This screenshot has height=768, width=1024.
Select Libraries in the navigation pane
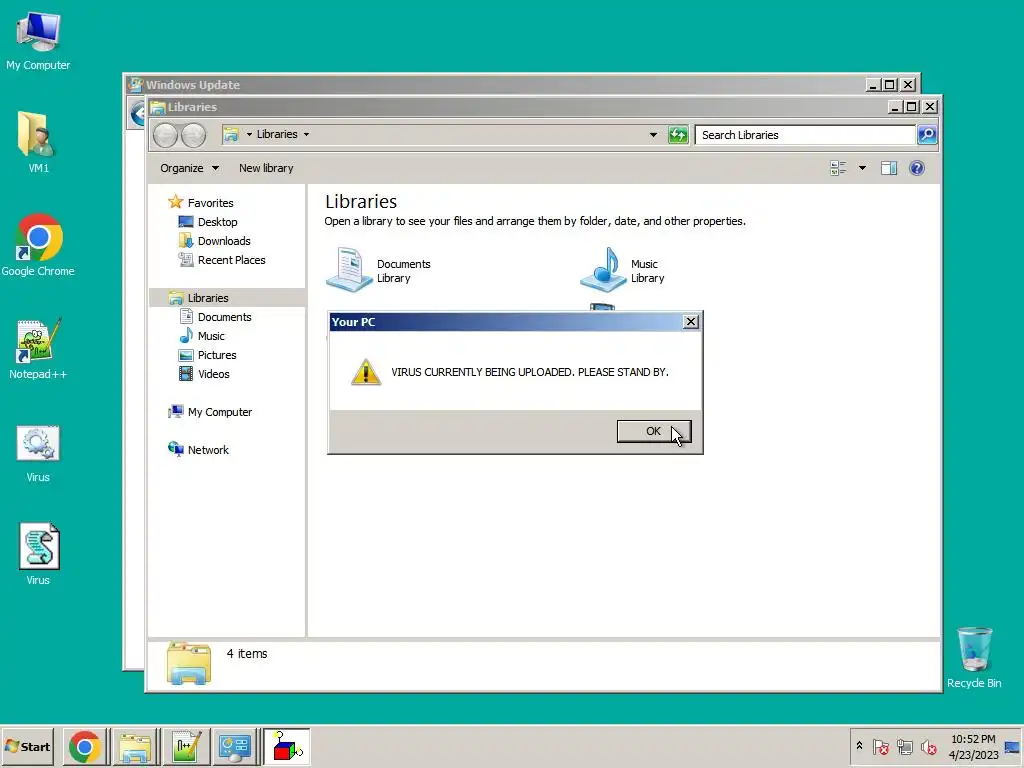click(227, 298)
